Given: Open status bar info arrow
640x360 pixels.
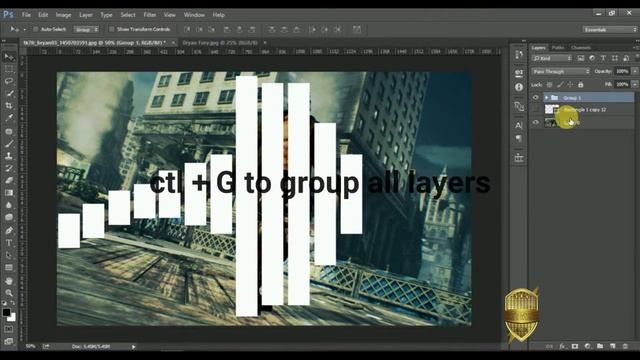Looking at the screenshot, I should pyautogui.click(x=133, y=347).
